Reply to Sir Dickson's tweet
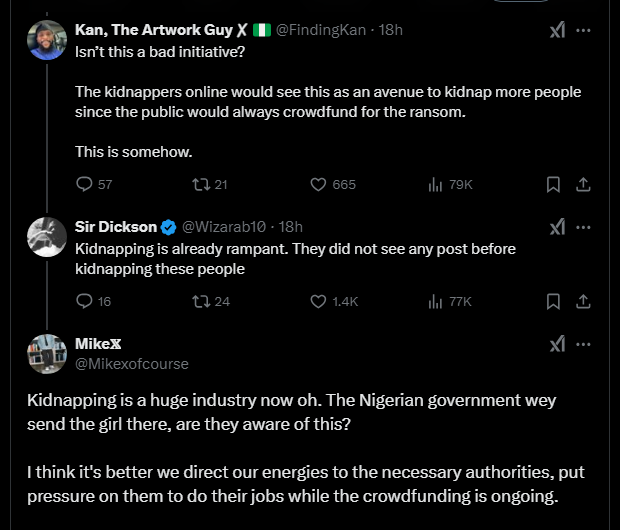Image resolution: width=620 pixels, height=530 pixels. [85, 301]
